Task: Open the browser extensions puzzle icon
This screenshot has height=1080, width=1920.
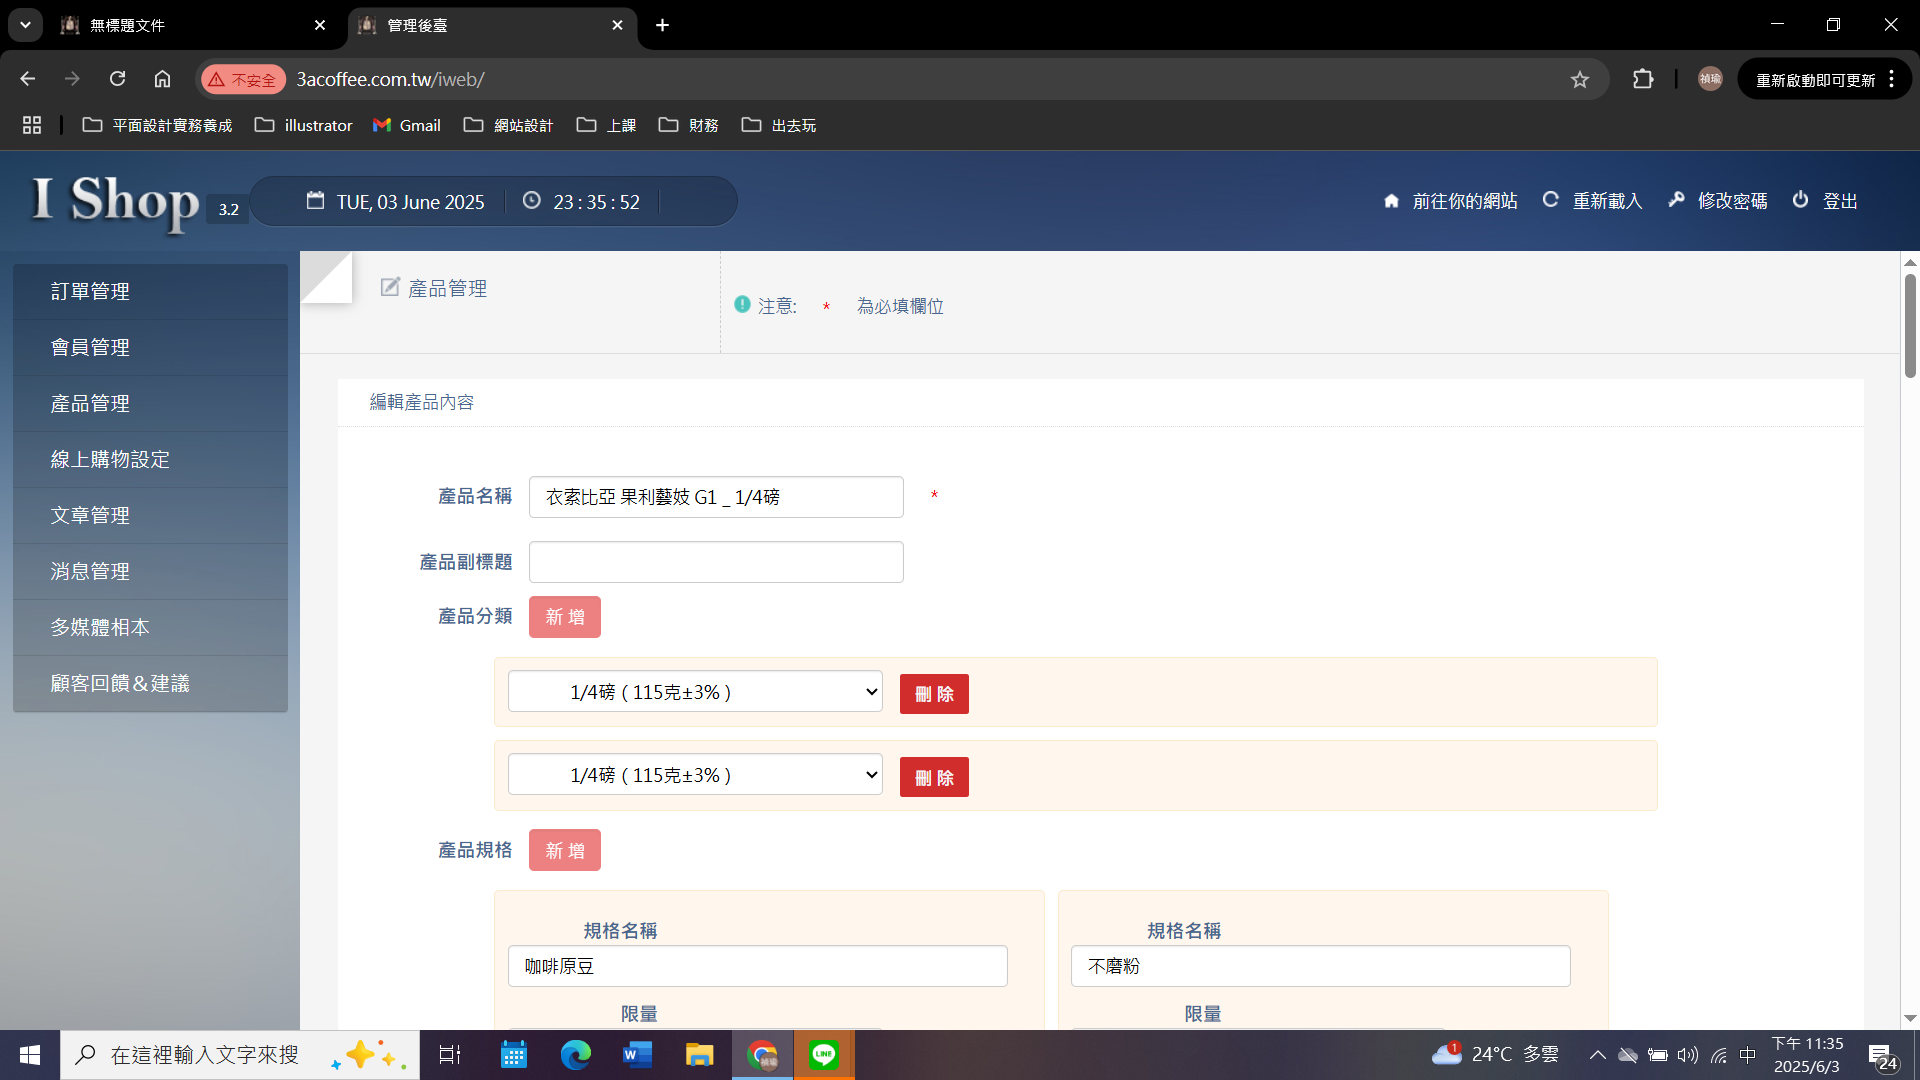Action: [1642, 79]
